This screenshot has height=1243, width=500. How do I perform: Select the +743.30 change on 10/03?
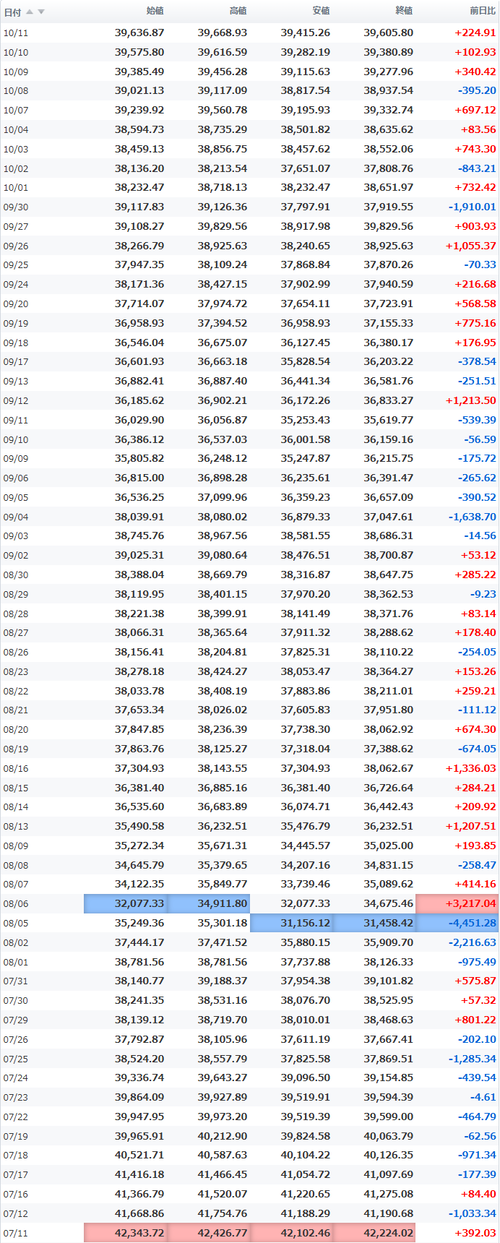tap(474, 148)
